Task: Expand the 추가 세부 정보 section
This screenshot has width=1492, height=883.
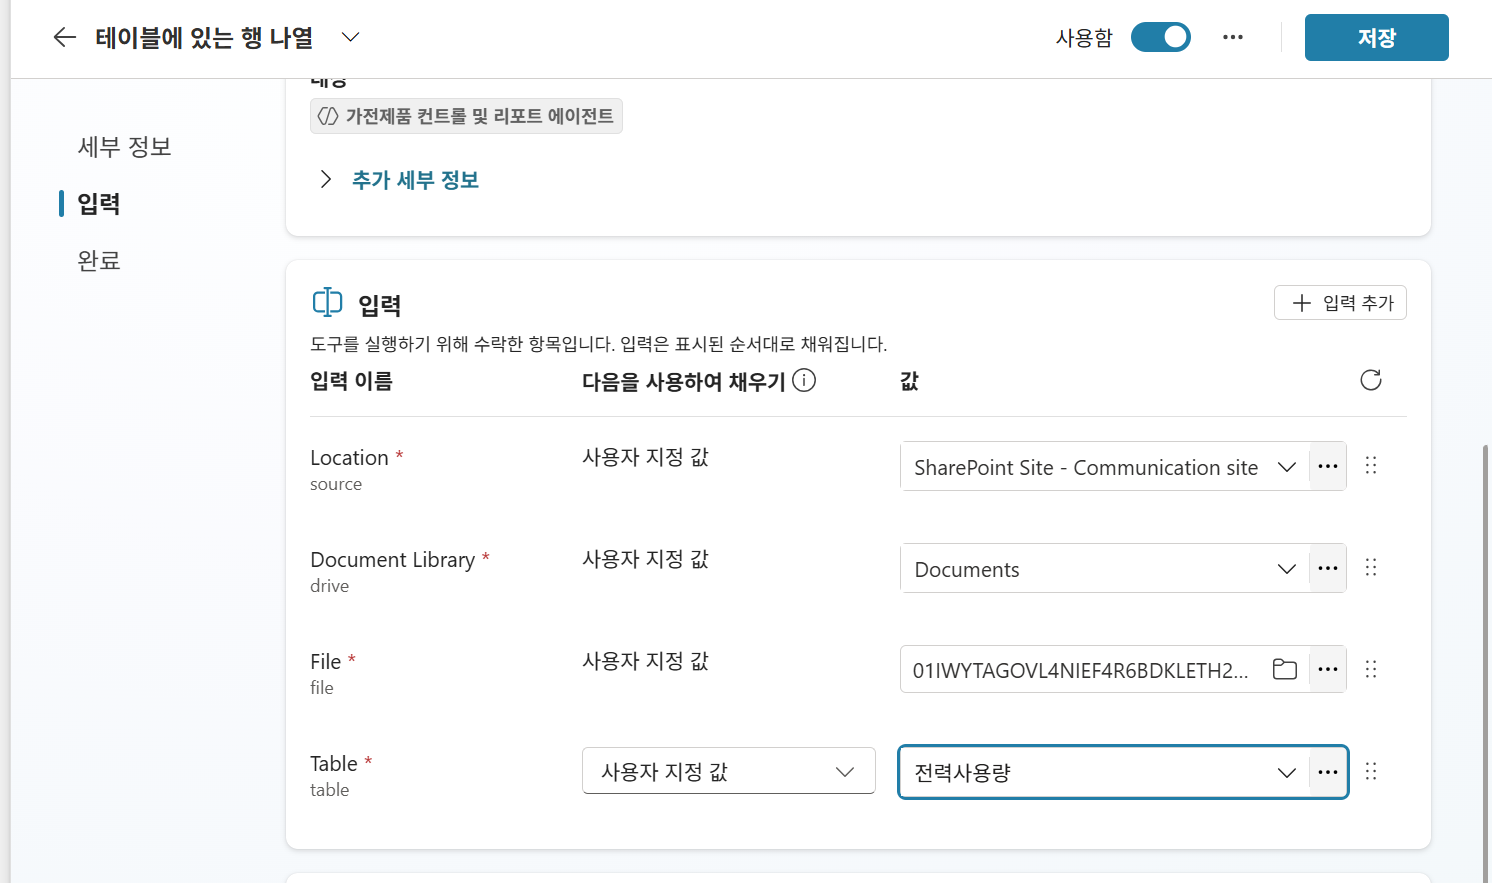Action: tap(398, 180)
